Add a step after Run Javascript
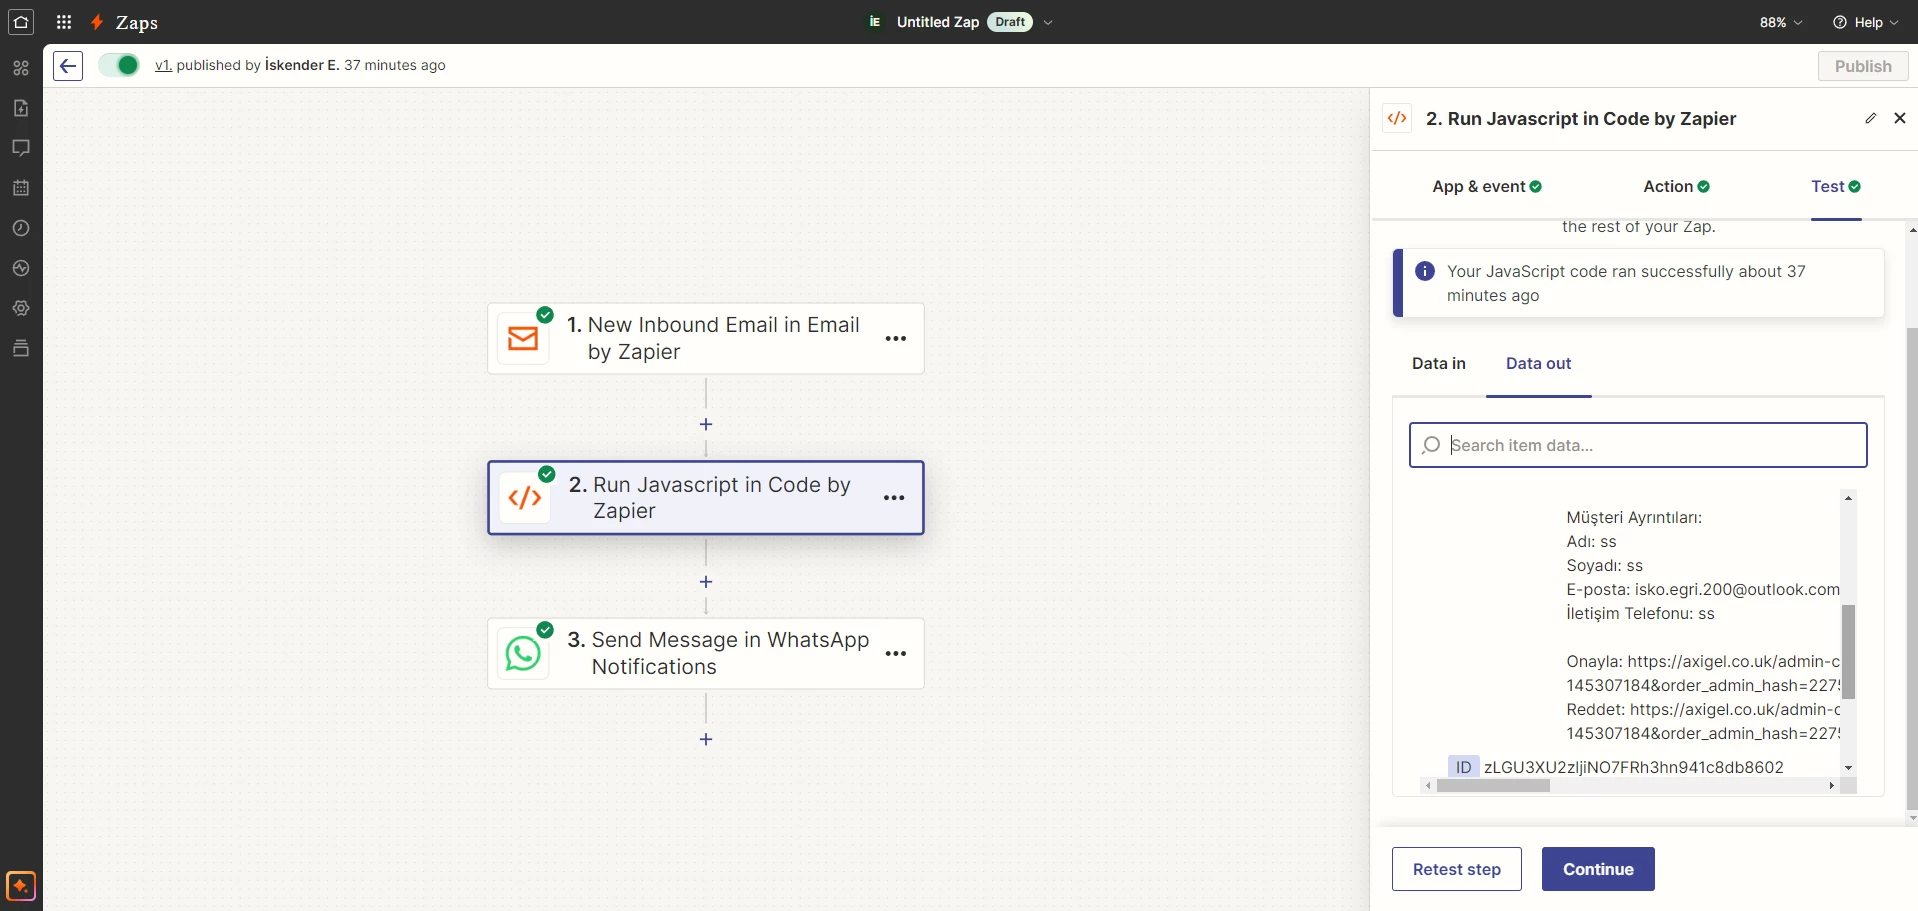The width and height of the screenshot is (1918, 911). click(x=706, y=582)
